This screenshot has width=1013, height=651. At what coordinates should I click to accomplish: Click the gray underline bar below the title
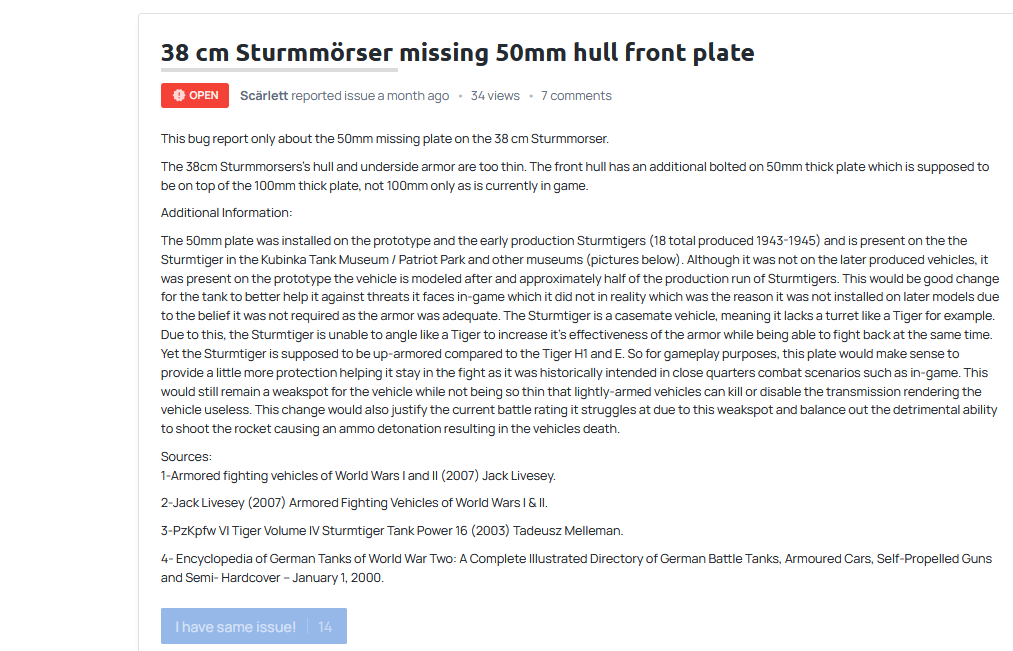click(279, 70)
